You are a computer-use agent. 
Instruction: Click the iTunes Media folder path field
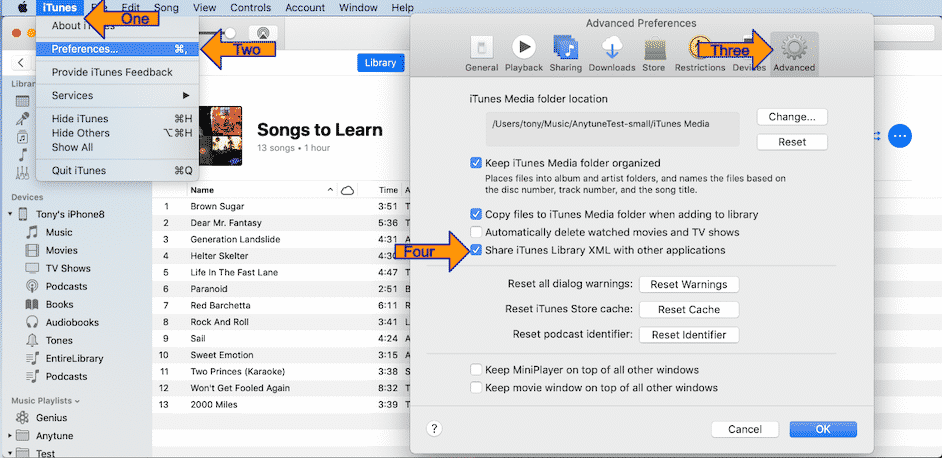coord(613,129)
